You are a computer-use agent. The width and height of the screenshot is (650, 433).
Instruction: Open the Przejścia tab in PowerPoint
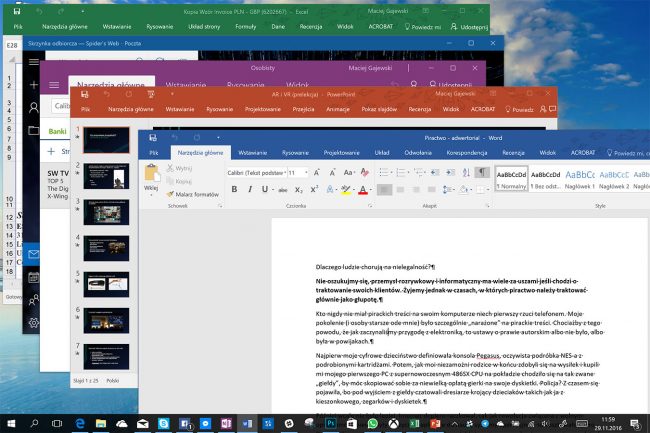303,109
